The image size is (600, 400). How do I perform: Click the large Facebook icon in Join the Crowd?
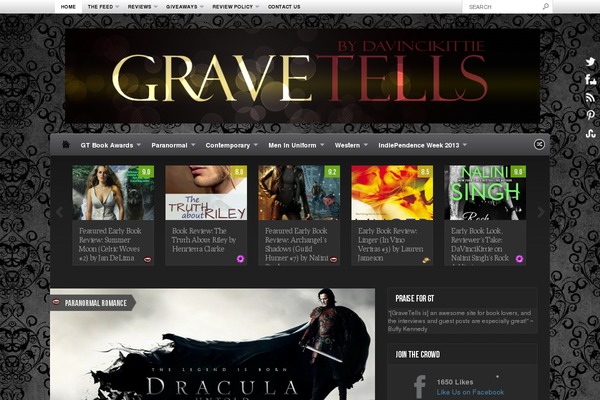(x=419, y=387)
